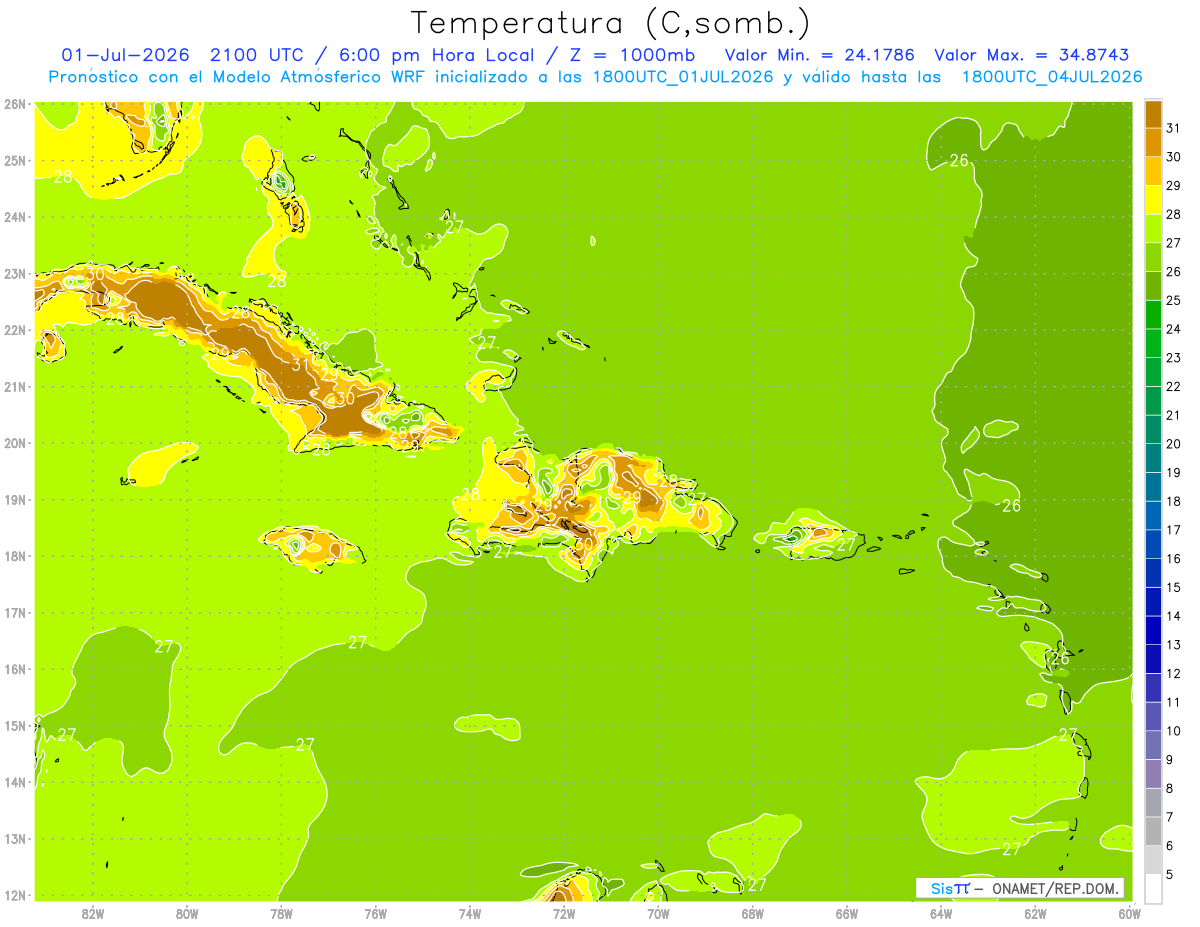Click the '78W' longitude axis label

(281, 913)
